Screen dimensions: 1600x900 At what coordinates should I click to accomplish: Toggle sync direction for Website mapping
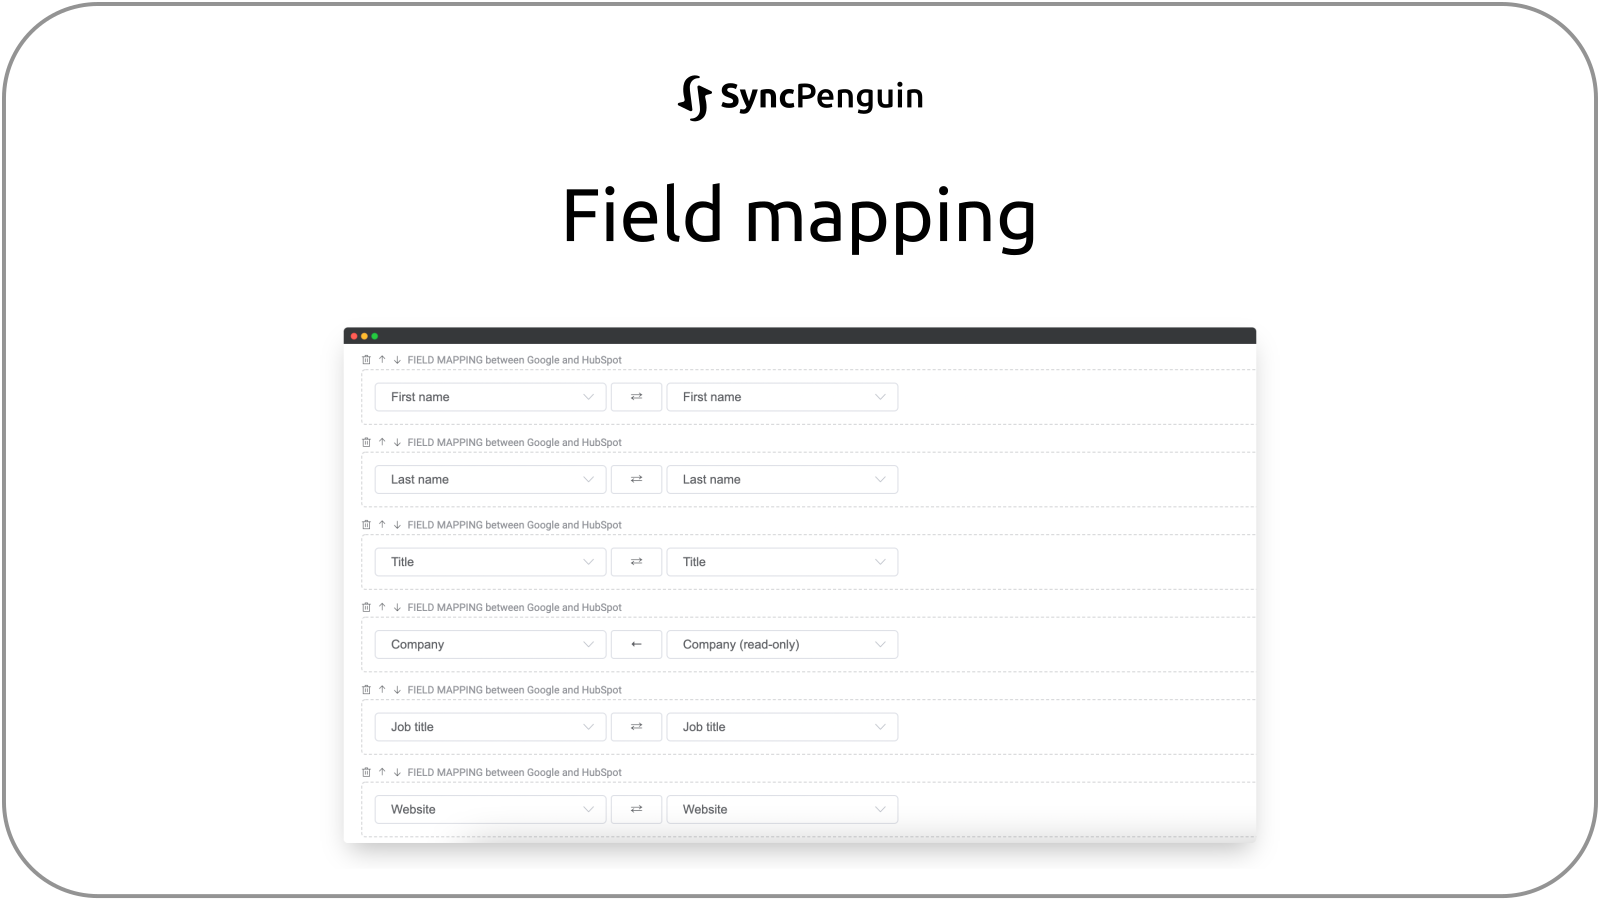[x=636, y=809]
